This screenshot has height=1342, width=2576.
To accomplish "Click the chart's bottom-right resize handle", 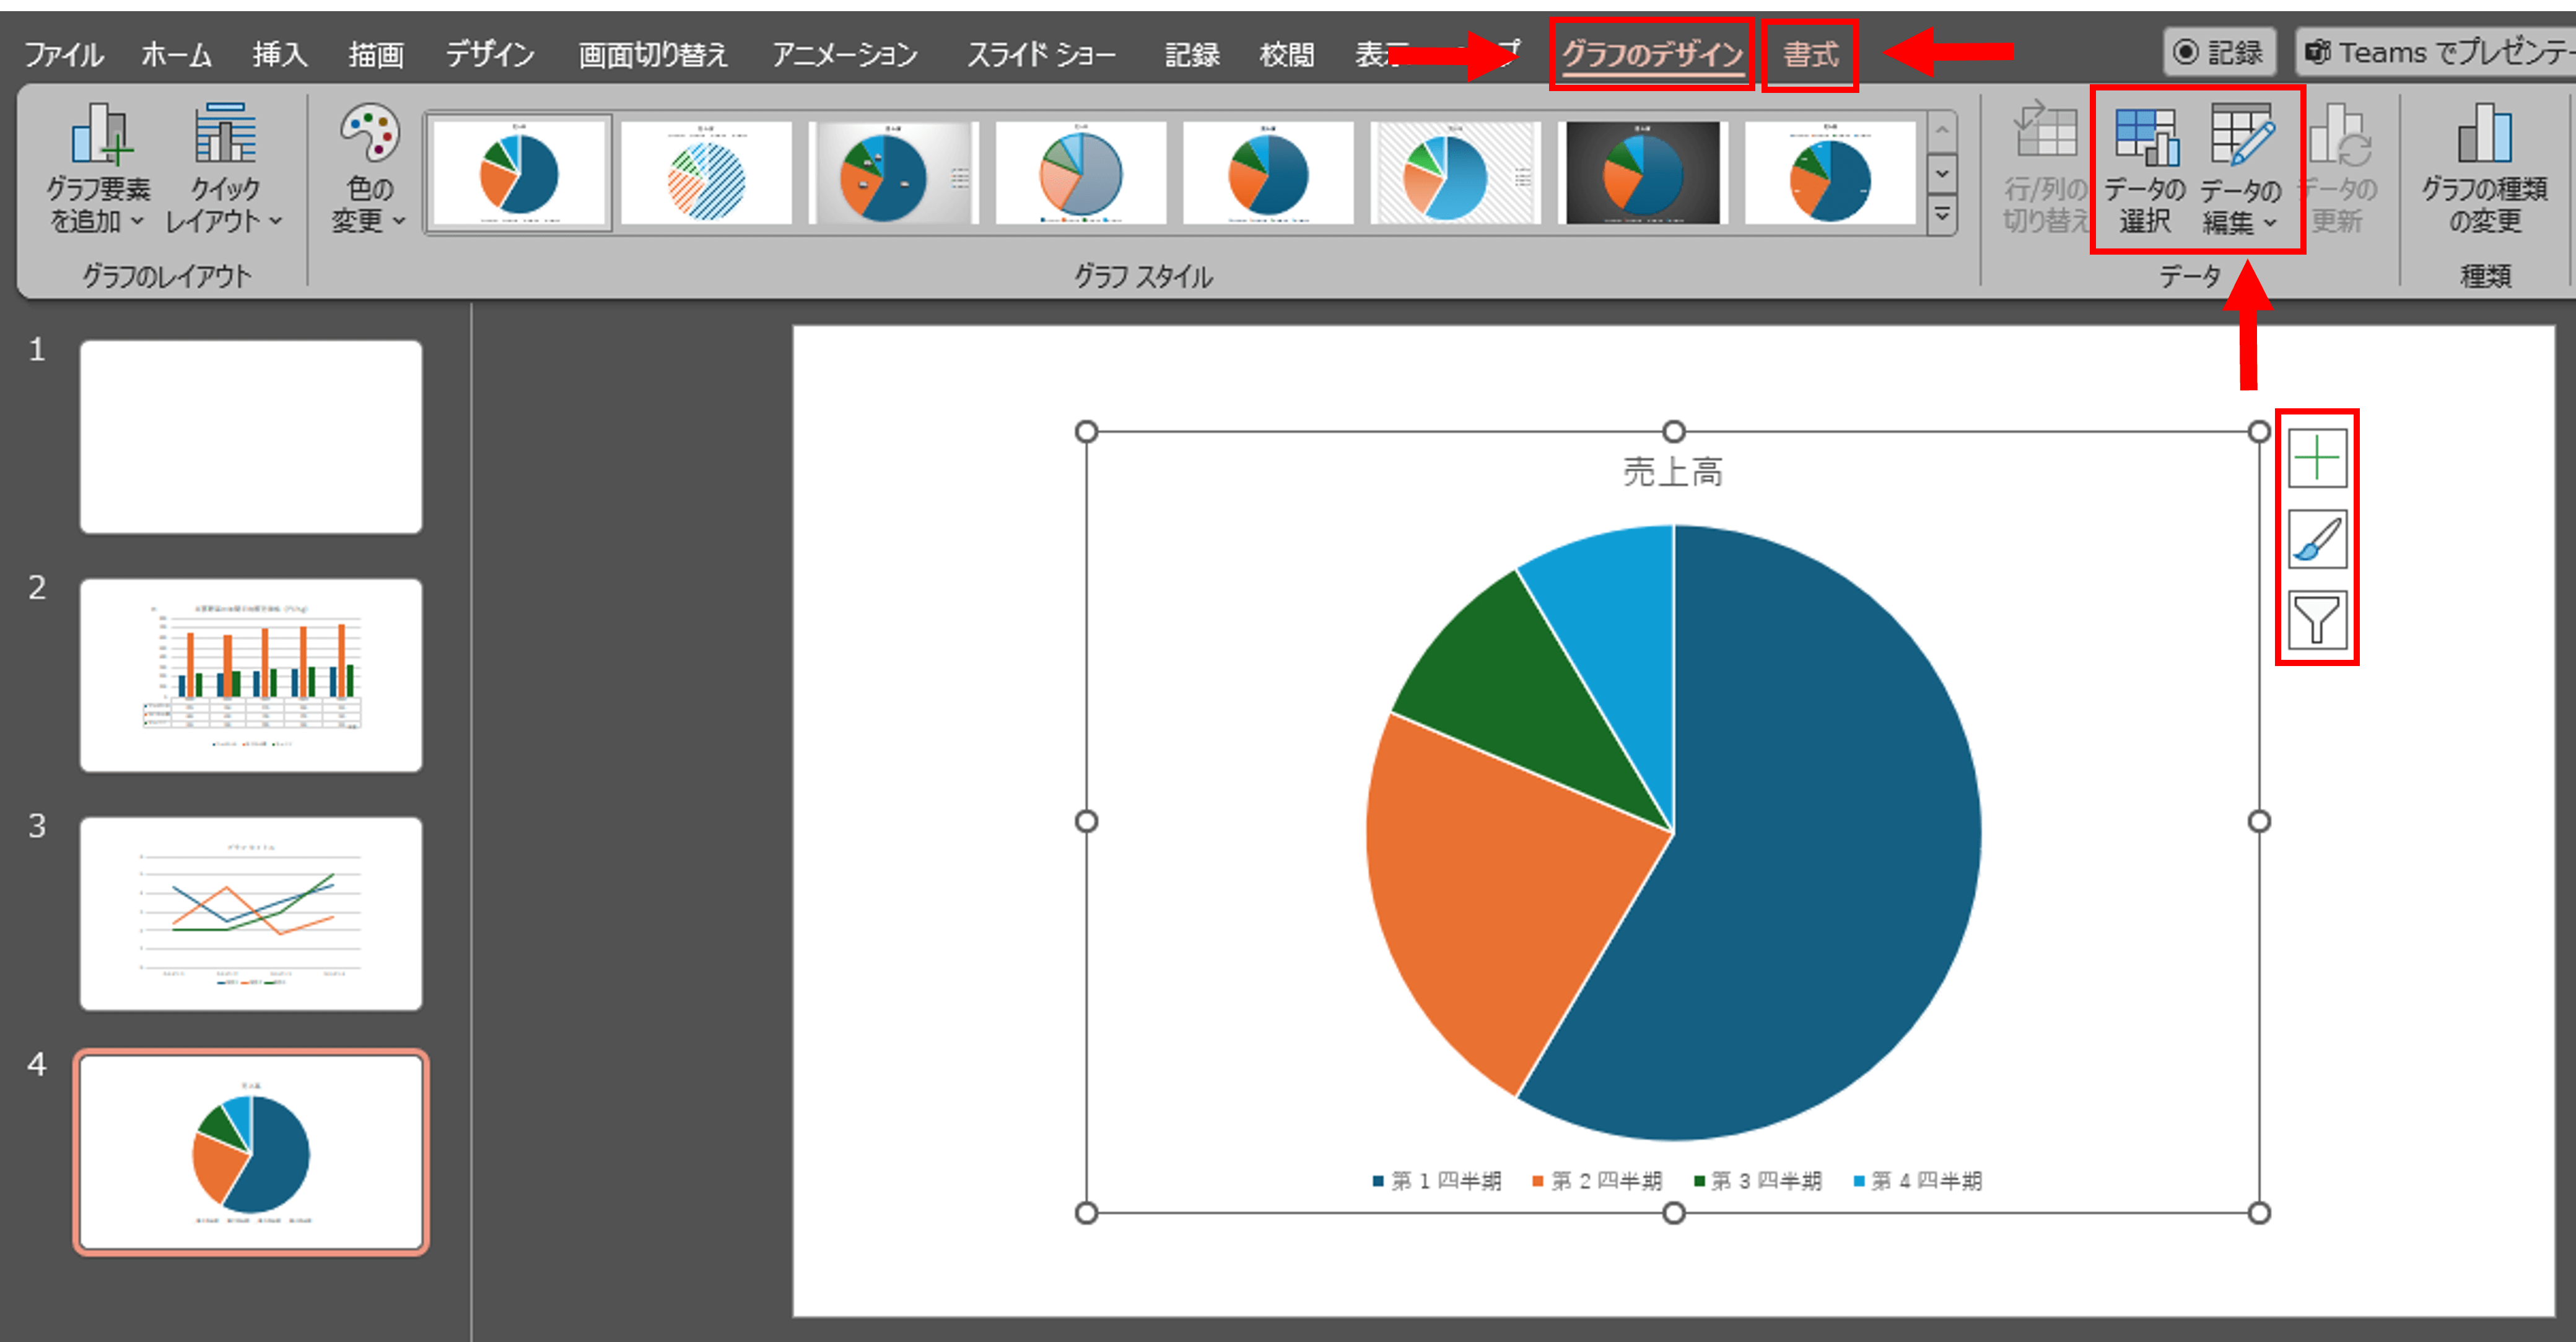I will 2259,1213.
